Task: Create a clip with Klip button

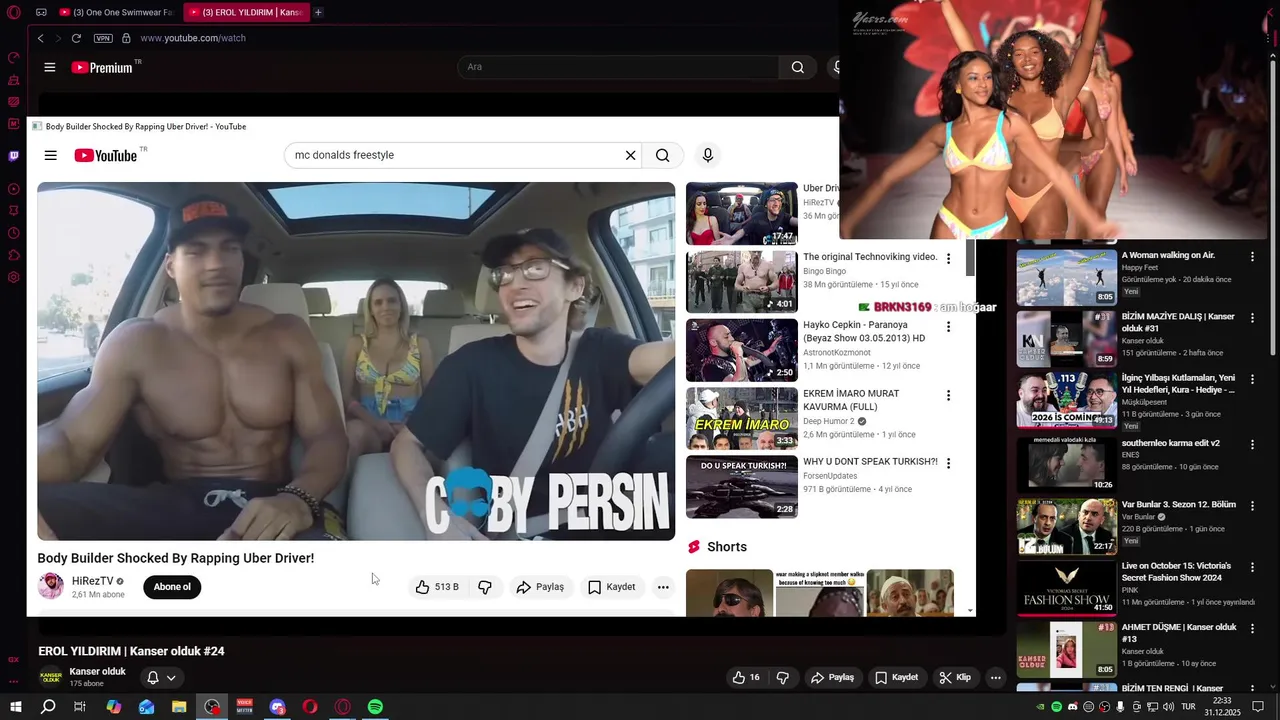Action: click(955, 677)
